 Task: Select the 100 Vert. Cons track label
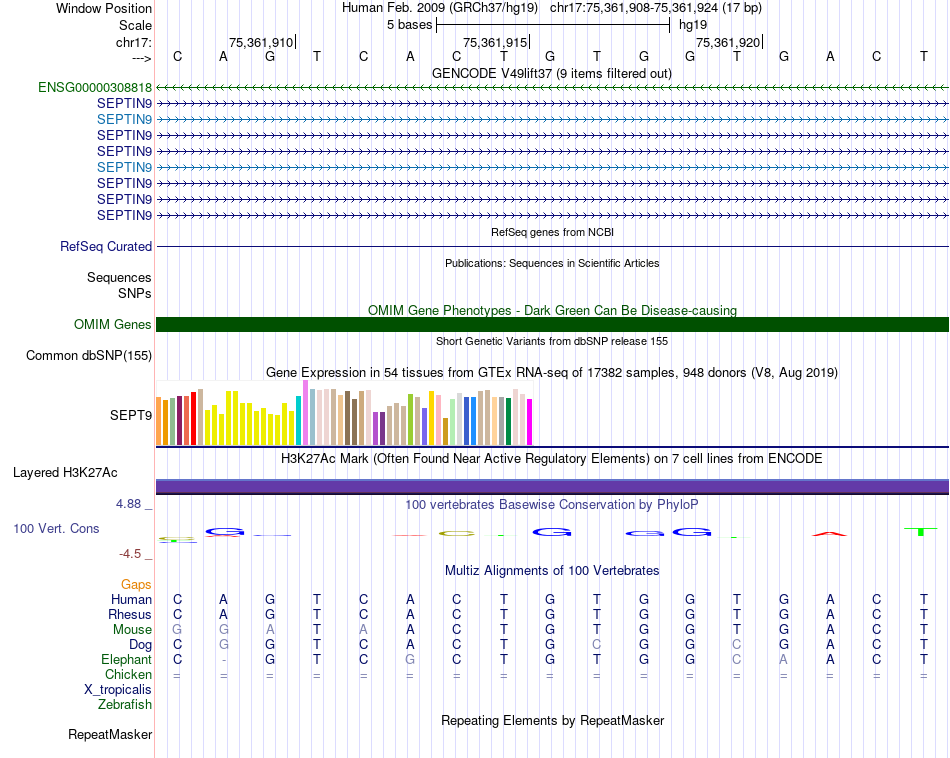(x=56, y=528)
